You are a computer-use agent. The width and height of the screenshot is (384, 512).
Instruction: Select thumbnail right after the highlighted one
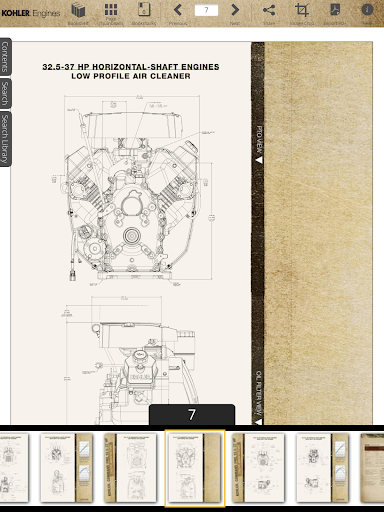259,467
